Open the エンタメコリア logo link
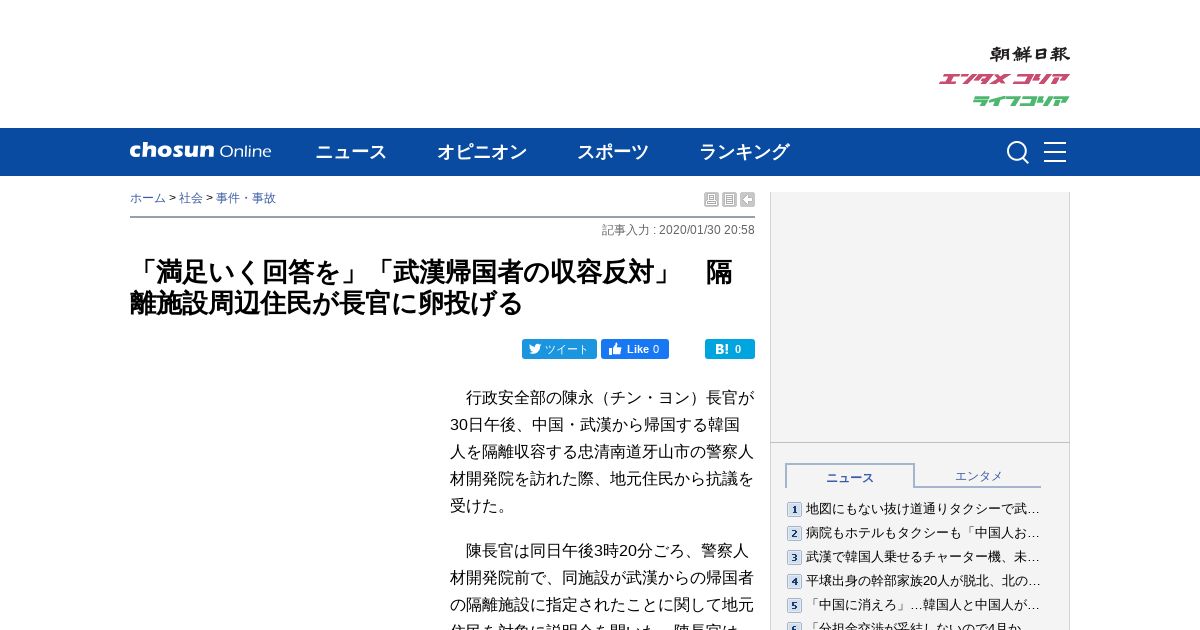 tap(1004, 79)
